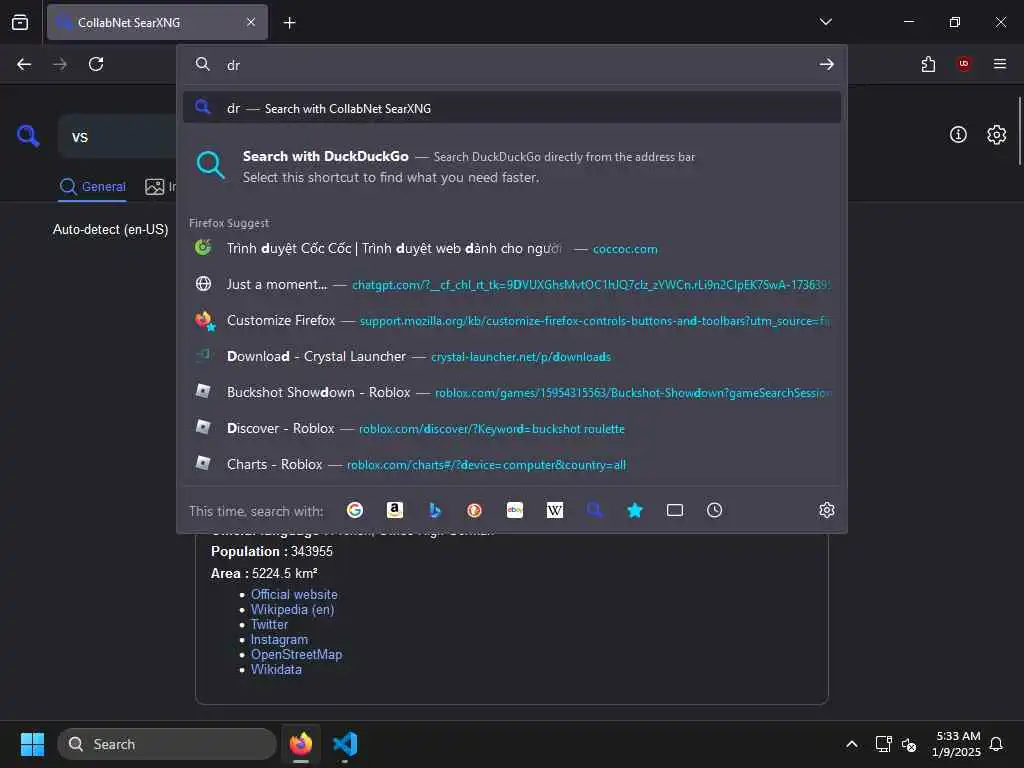Search bookmarks with the star icon

point(634,510)
